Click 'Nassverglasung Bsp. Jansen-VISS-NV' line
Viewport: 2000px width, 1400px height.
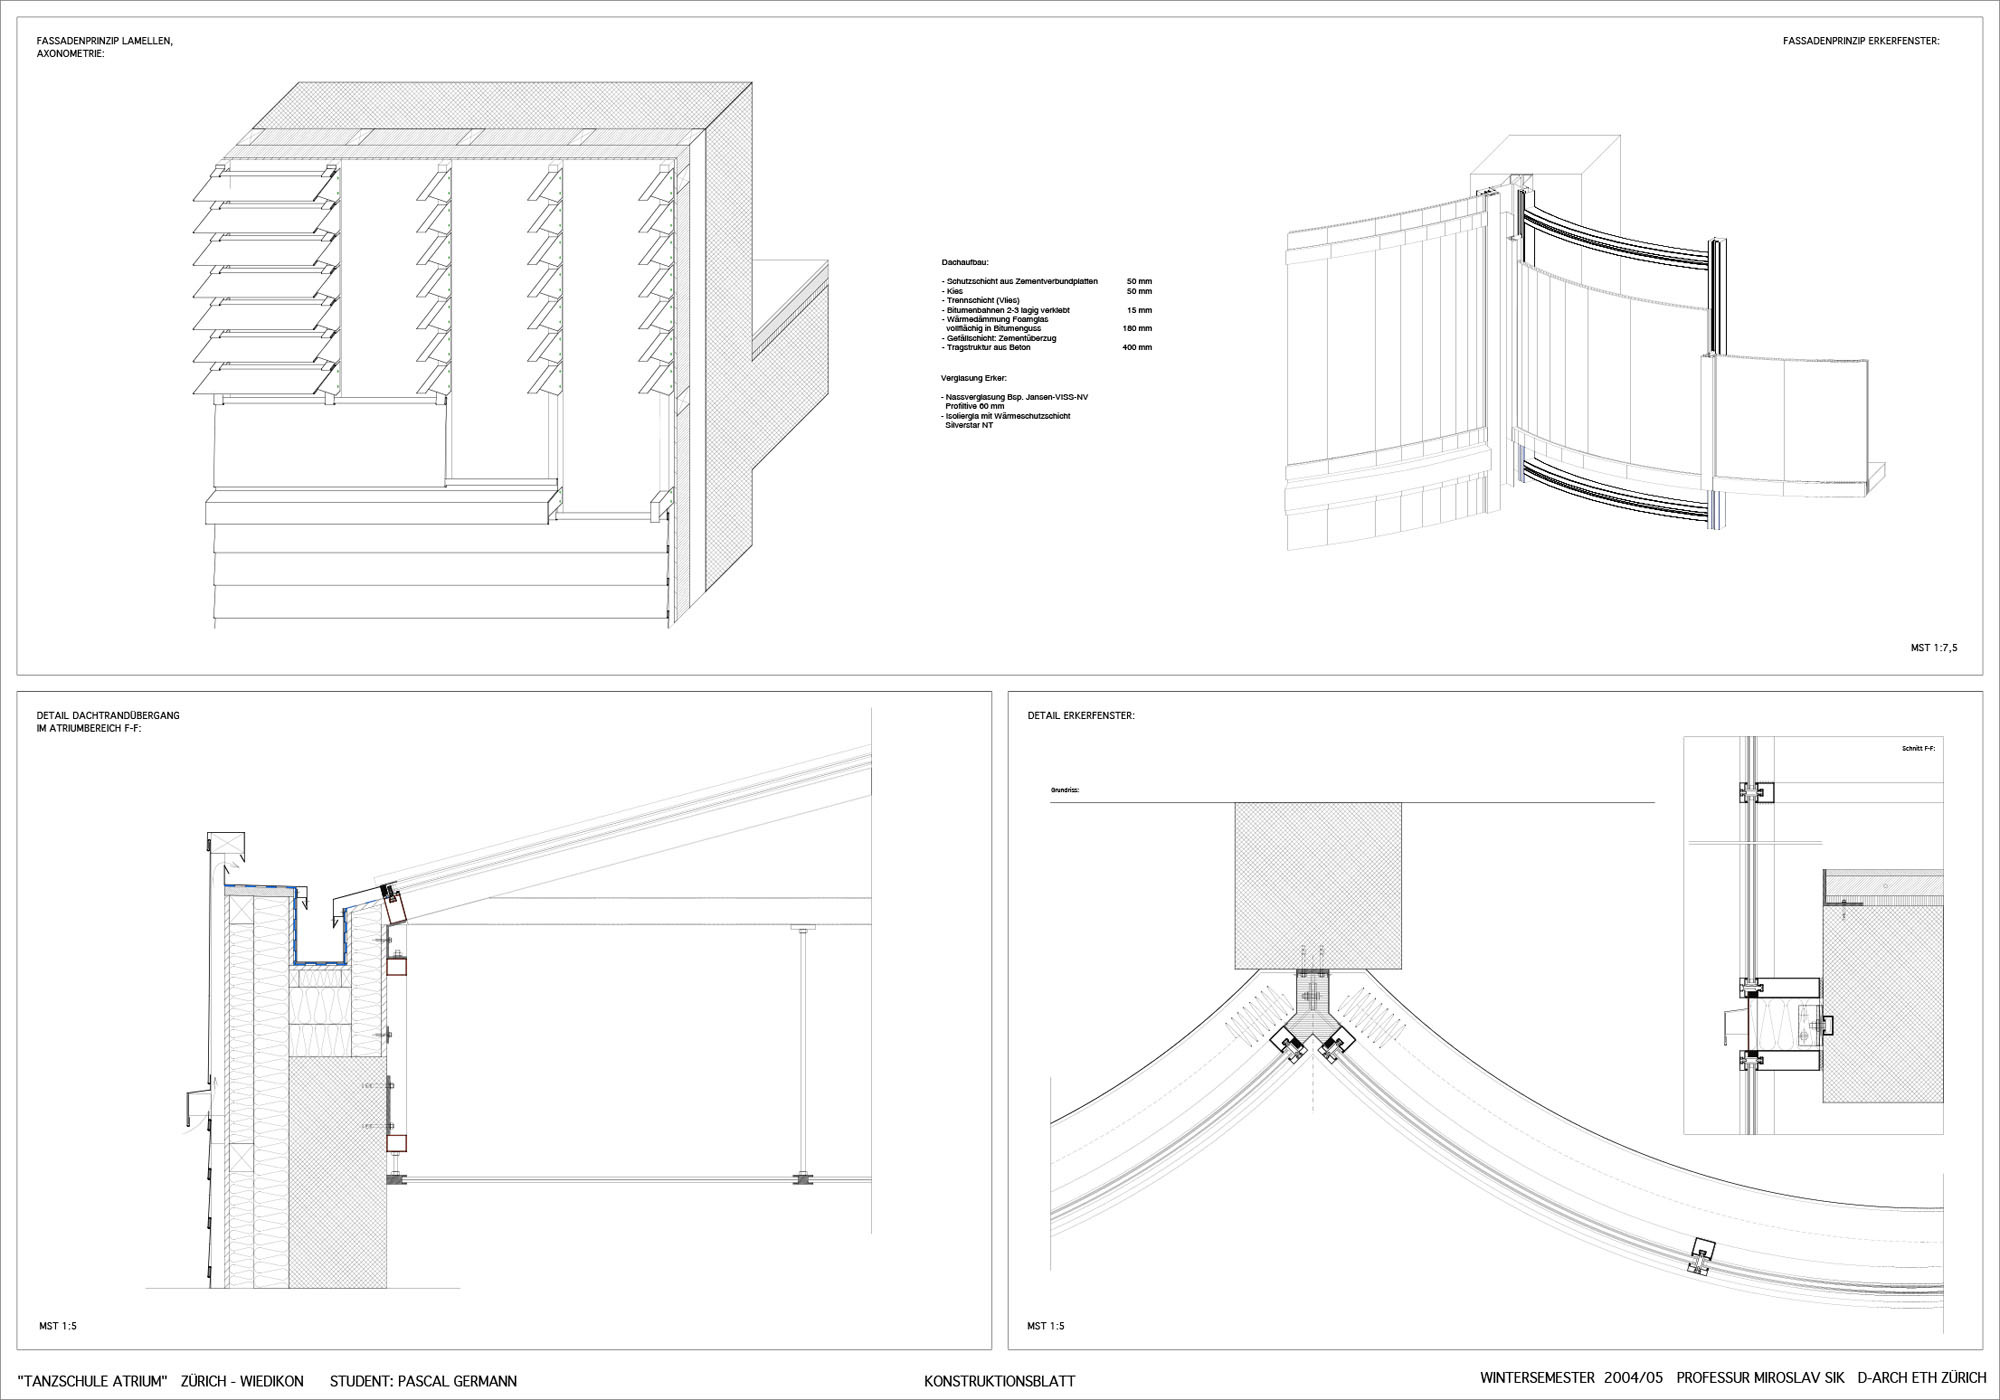1014,397
